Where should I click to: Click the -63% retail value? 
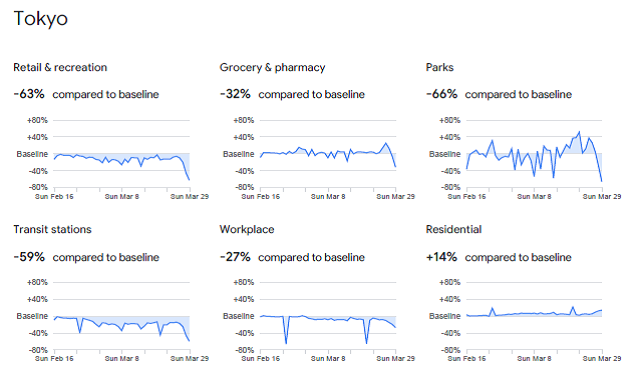[29, 94]
